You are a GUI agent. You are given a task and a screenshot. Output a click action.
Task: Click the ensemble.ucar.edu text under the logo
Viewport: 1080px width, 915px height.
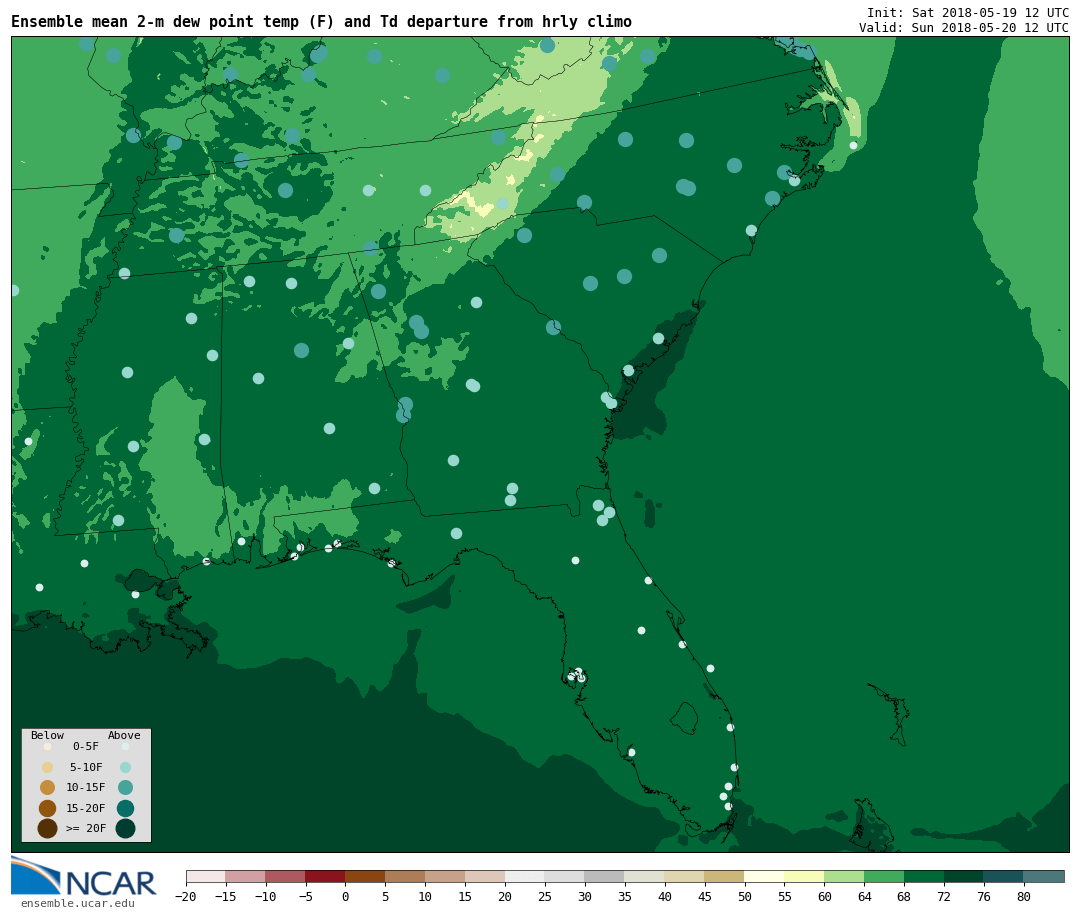pyautogui.click(x=78, y=903)
